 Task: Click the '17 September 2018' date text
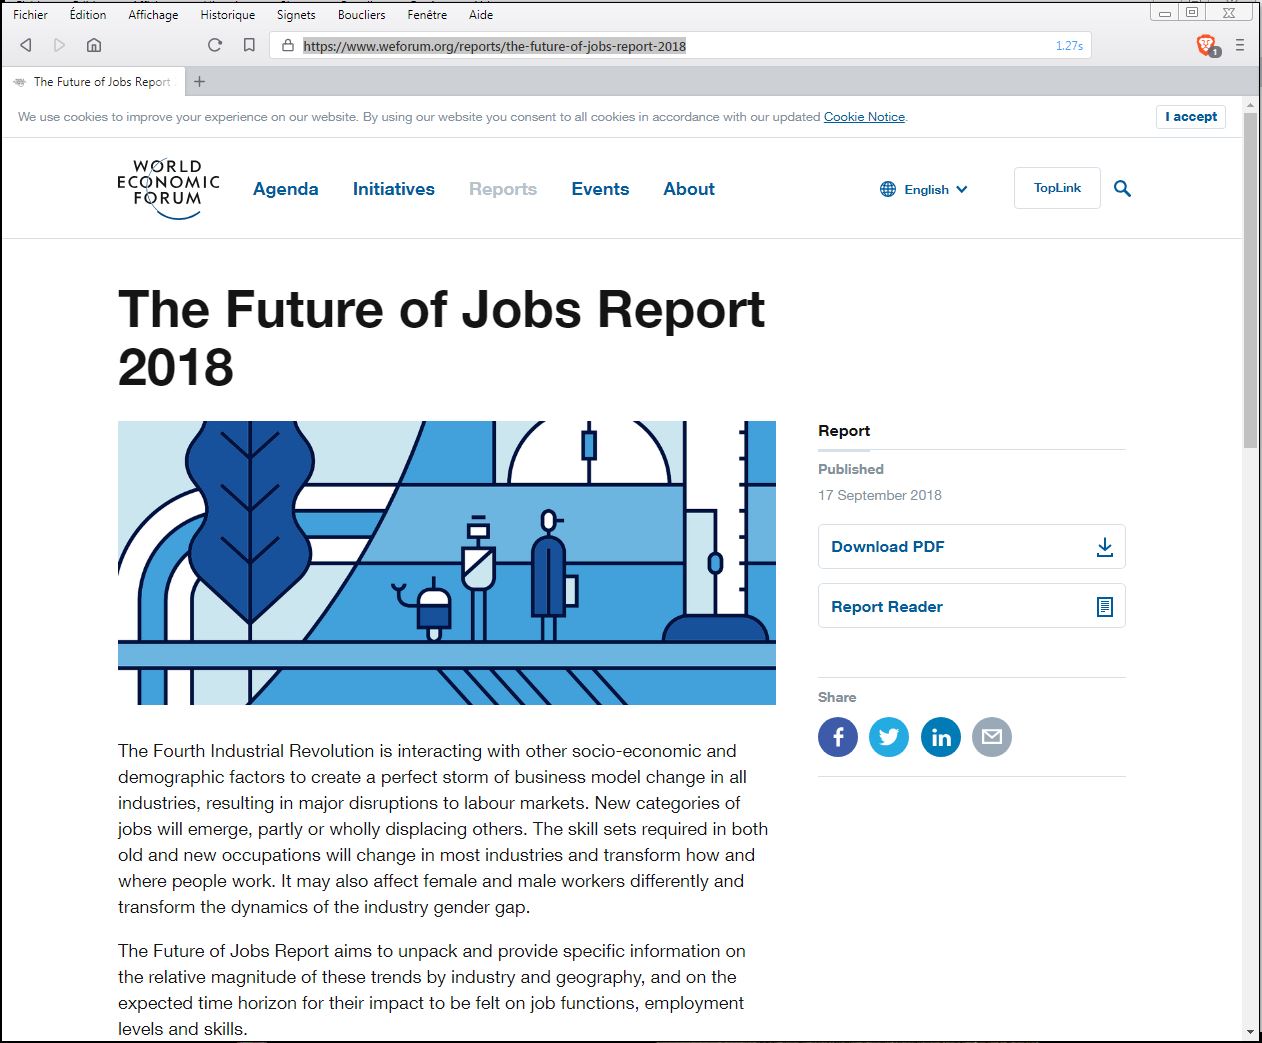pos(880,495)
